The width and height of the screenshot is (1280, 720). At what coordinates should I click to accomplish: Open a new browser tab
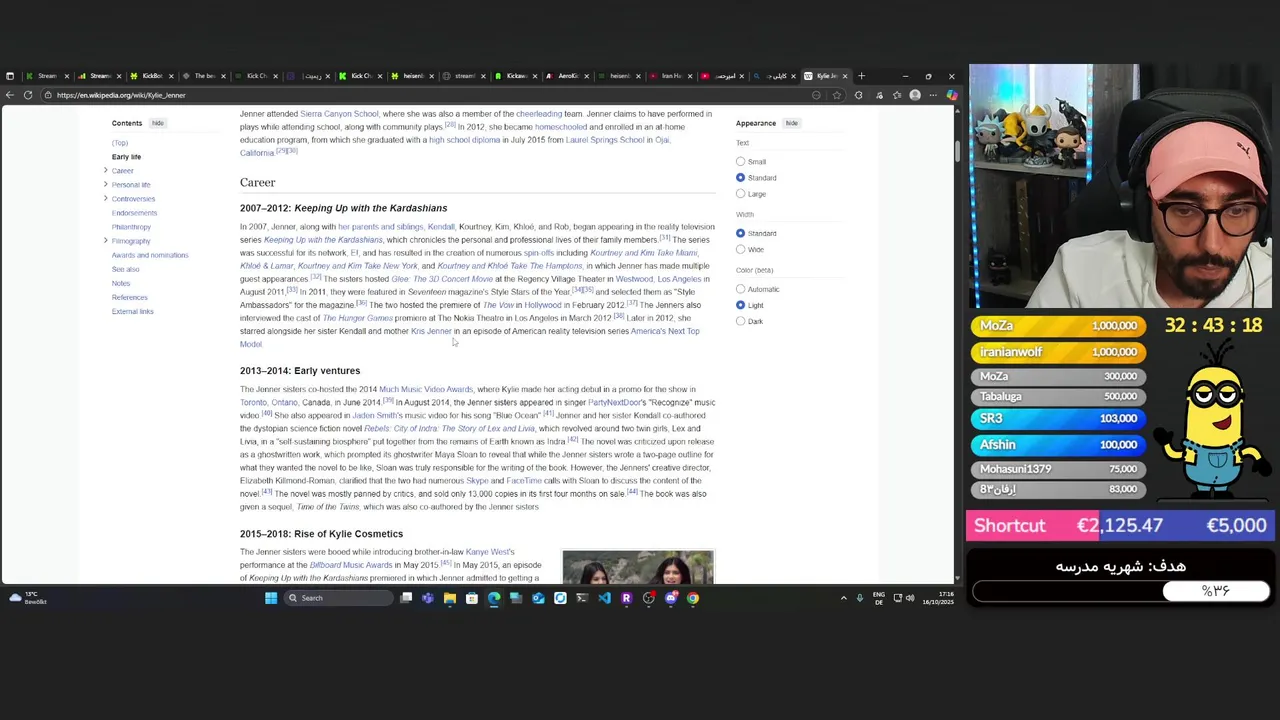(861, 76)
